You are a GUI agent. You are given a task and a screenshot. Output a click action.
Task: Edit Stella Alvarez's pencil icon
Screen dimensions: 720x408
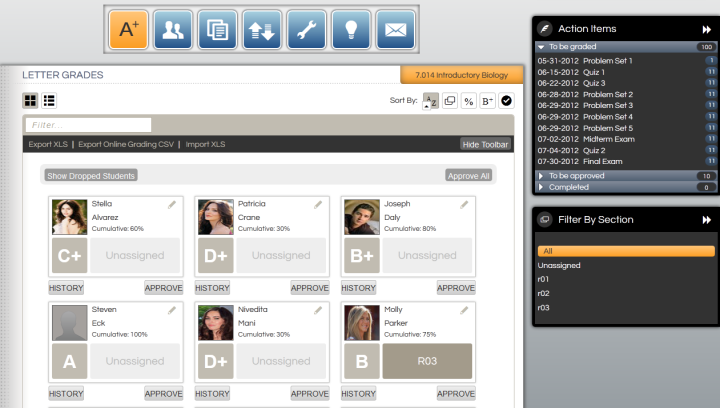click(x=172, y=204)
